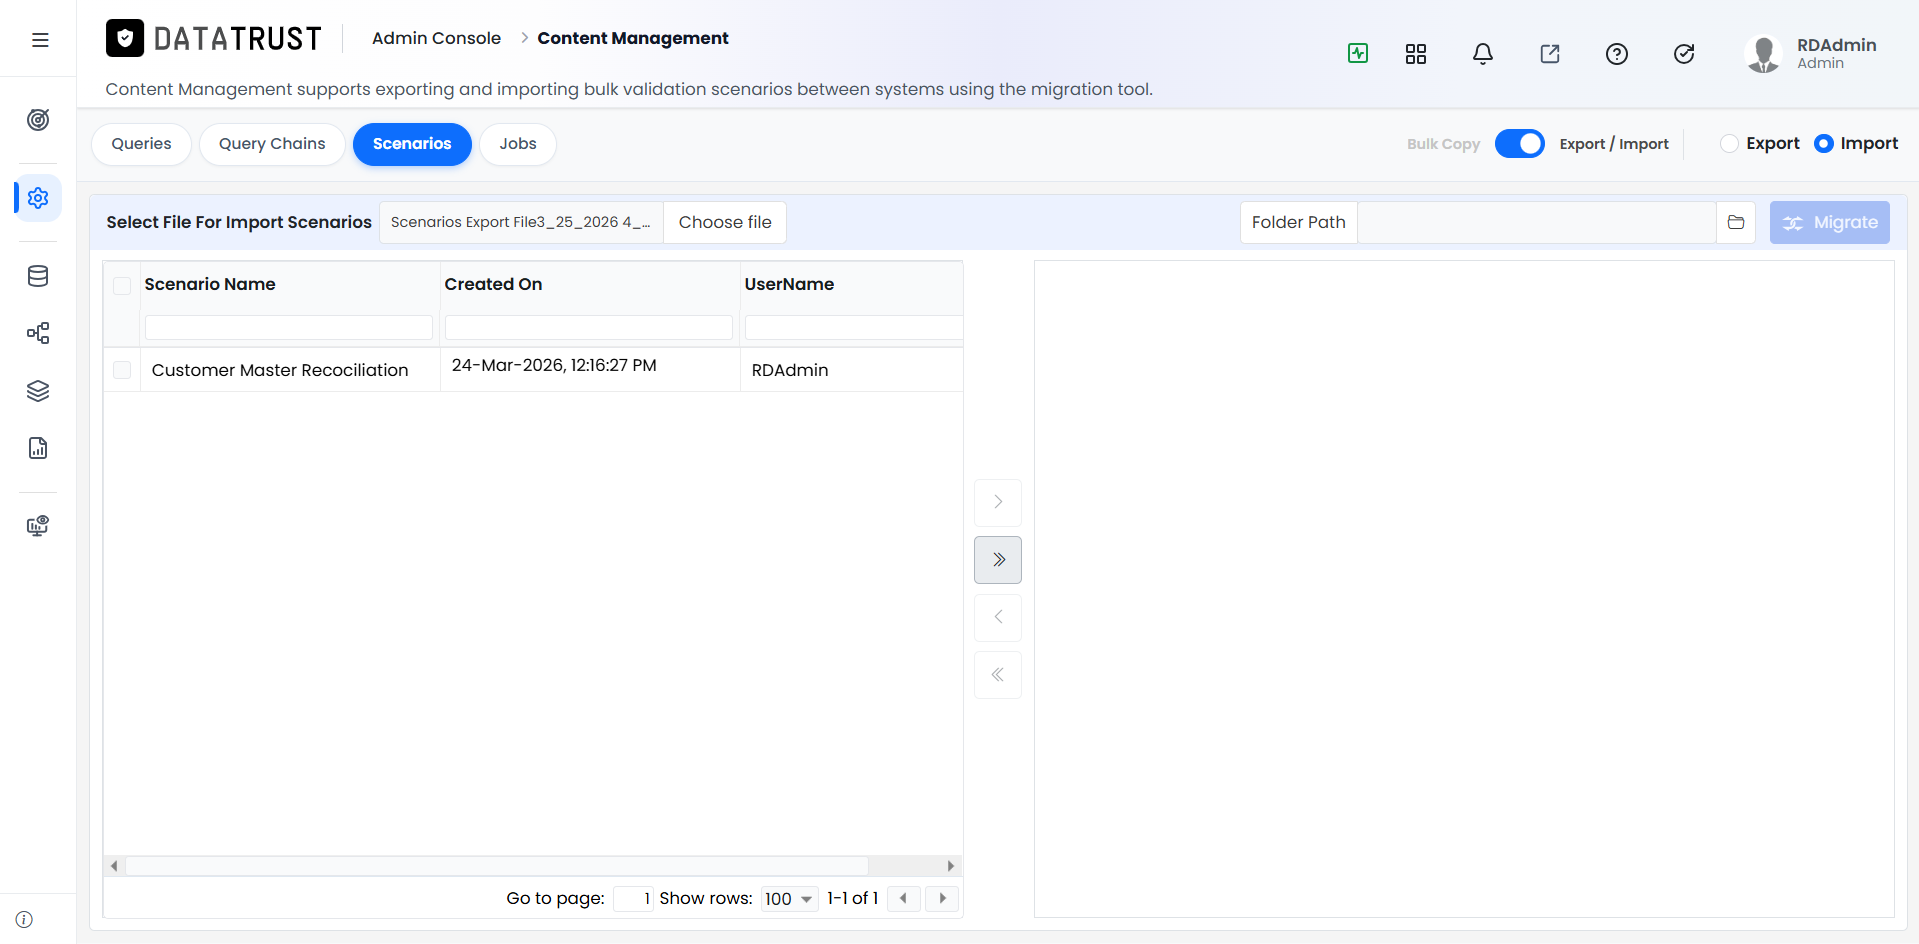1919x944 pixels.
Task: Click the Choose file button
Action: coord(725,222)
